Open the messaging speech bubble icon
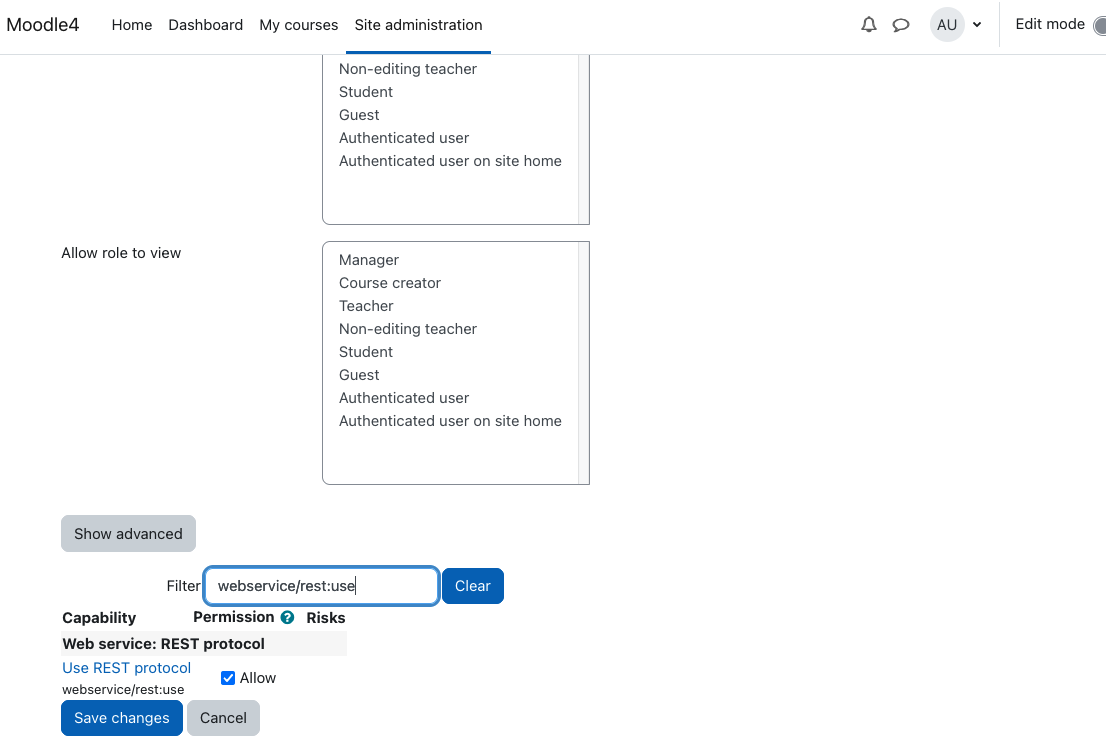 coord(901,25)
